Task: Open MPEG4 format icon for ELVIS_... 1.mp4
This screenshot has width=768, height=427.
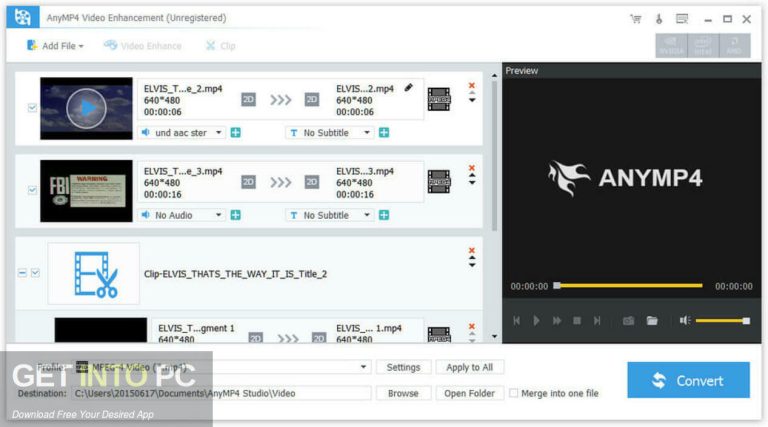Action: (x=439, y=334)
